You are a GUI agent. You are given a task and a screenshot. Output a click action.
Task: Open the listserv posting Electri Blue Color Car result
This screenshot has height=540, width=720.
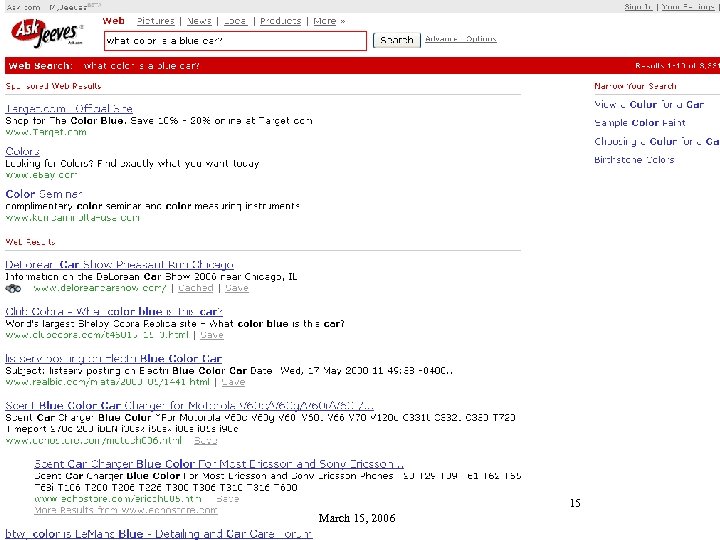coord(113,359)
